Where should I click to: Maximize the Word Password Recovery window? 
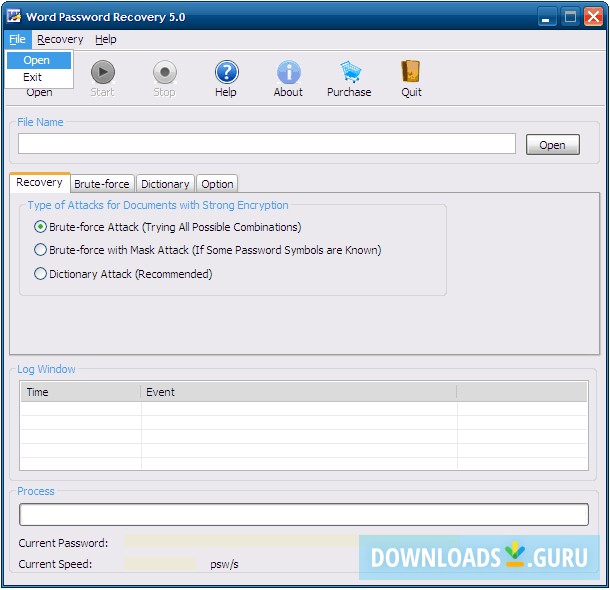click(570, 17)
